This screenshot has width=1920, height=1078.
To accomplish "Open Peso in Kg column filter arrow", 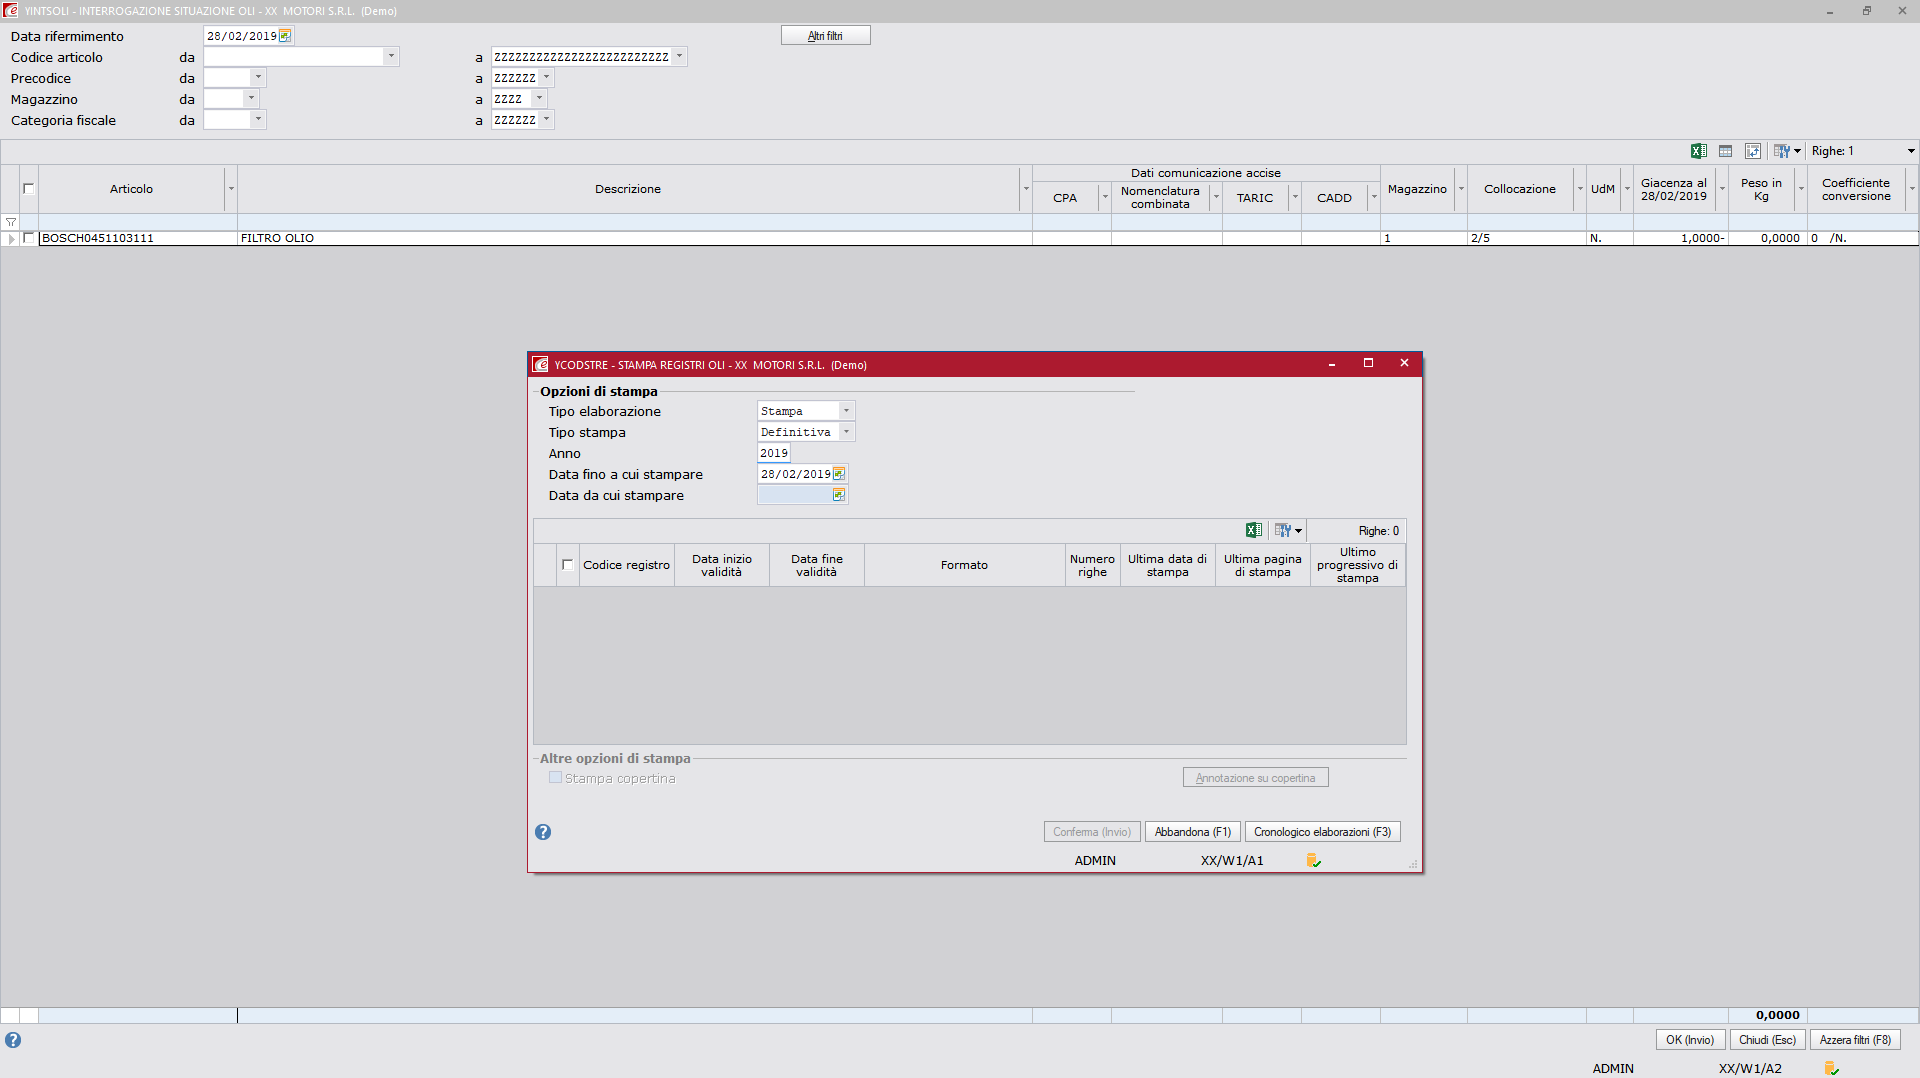I will [x=1801, y=189].
